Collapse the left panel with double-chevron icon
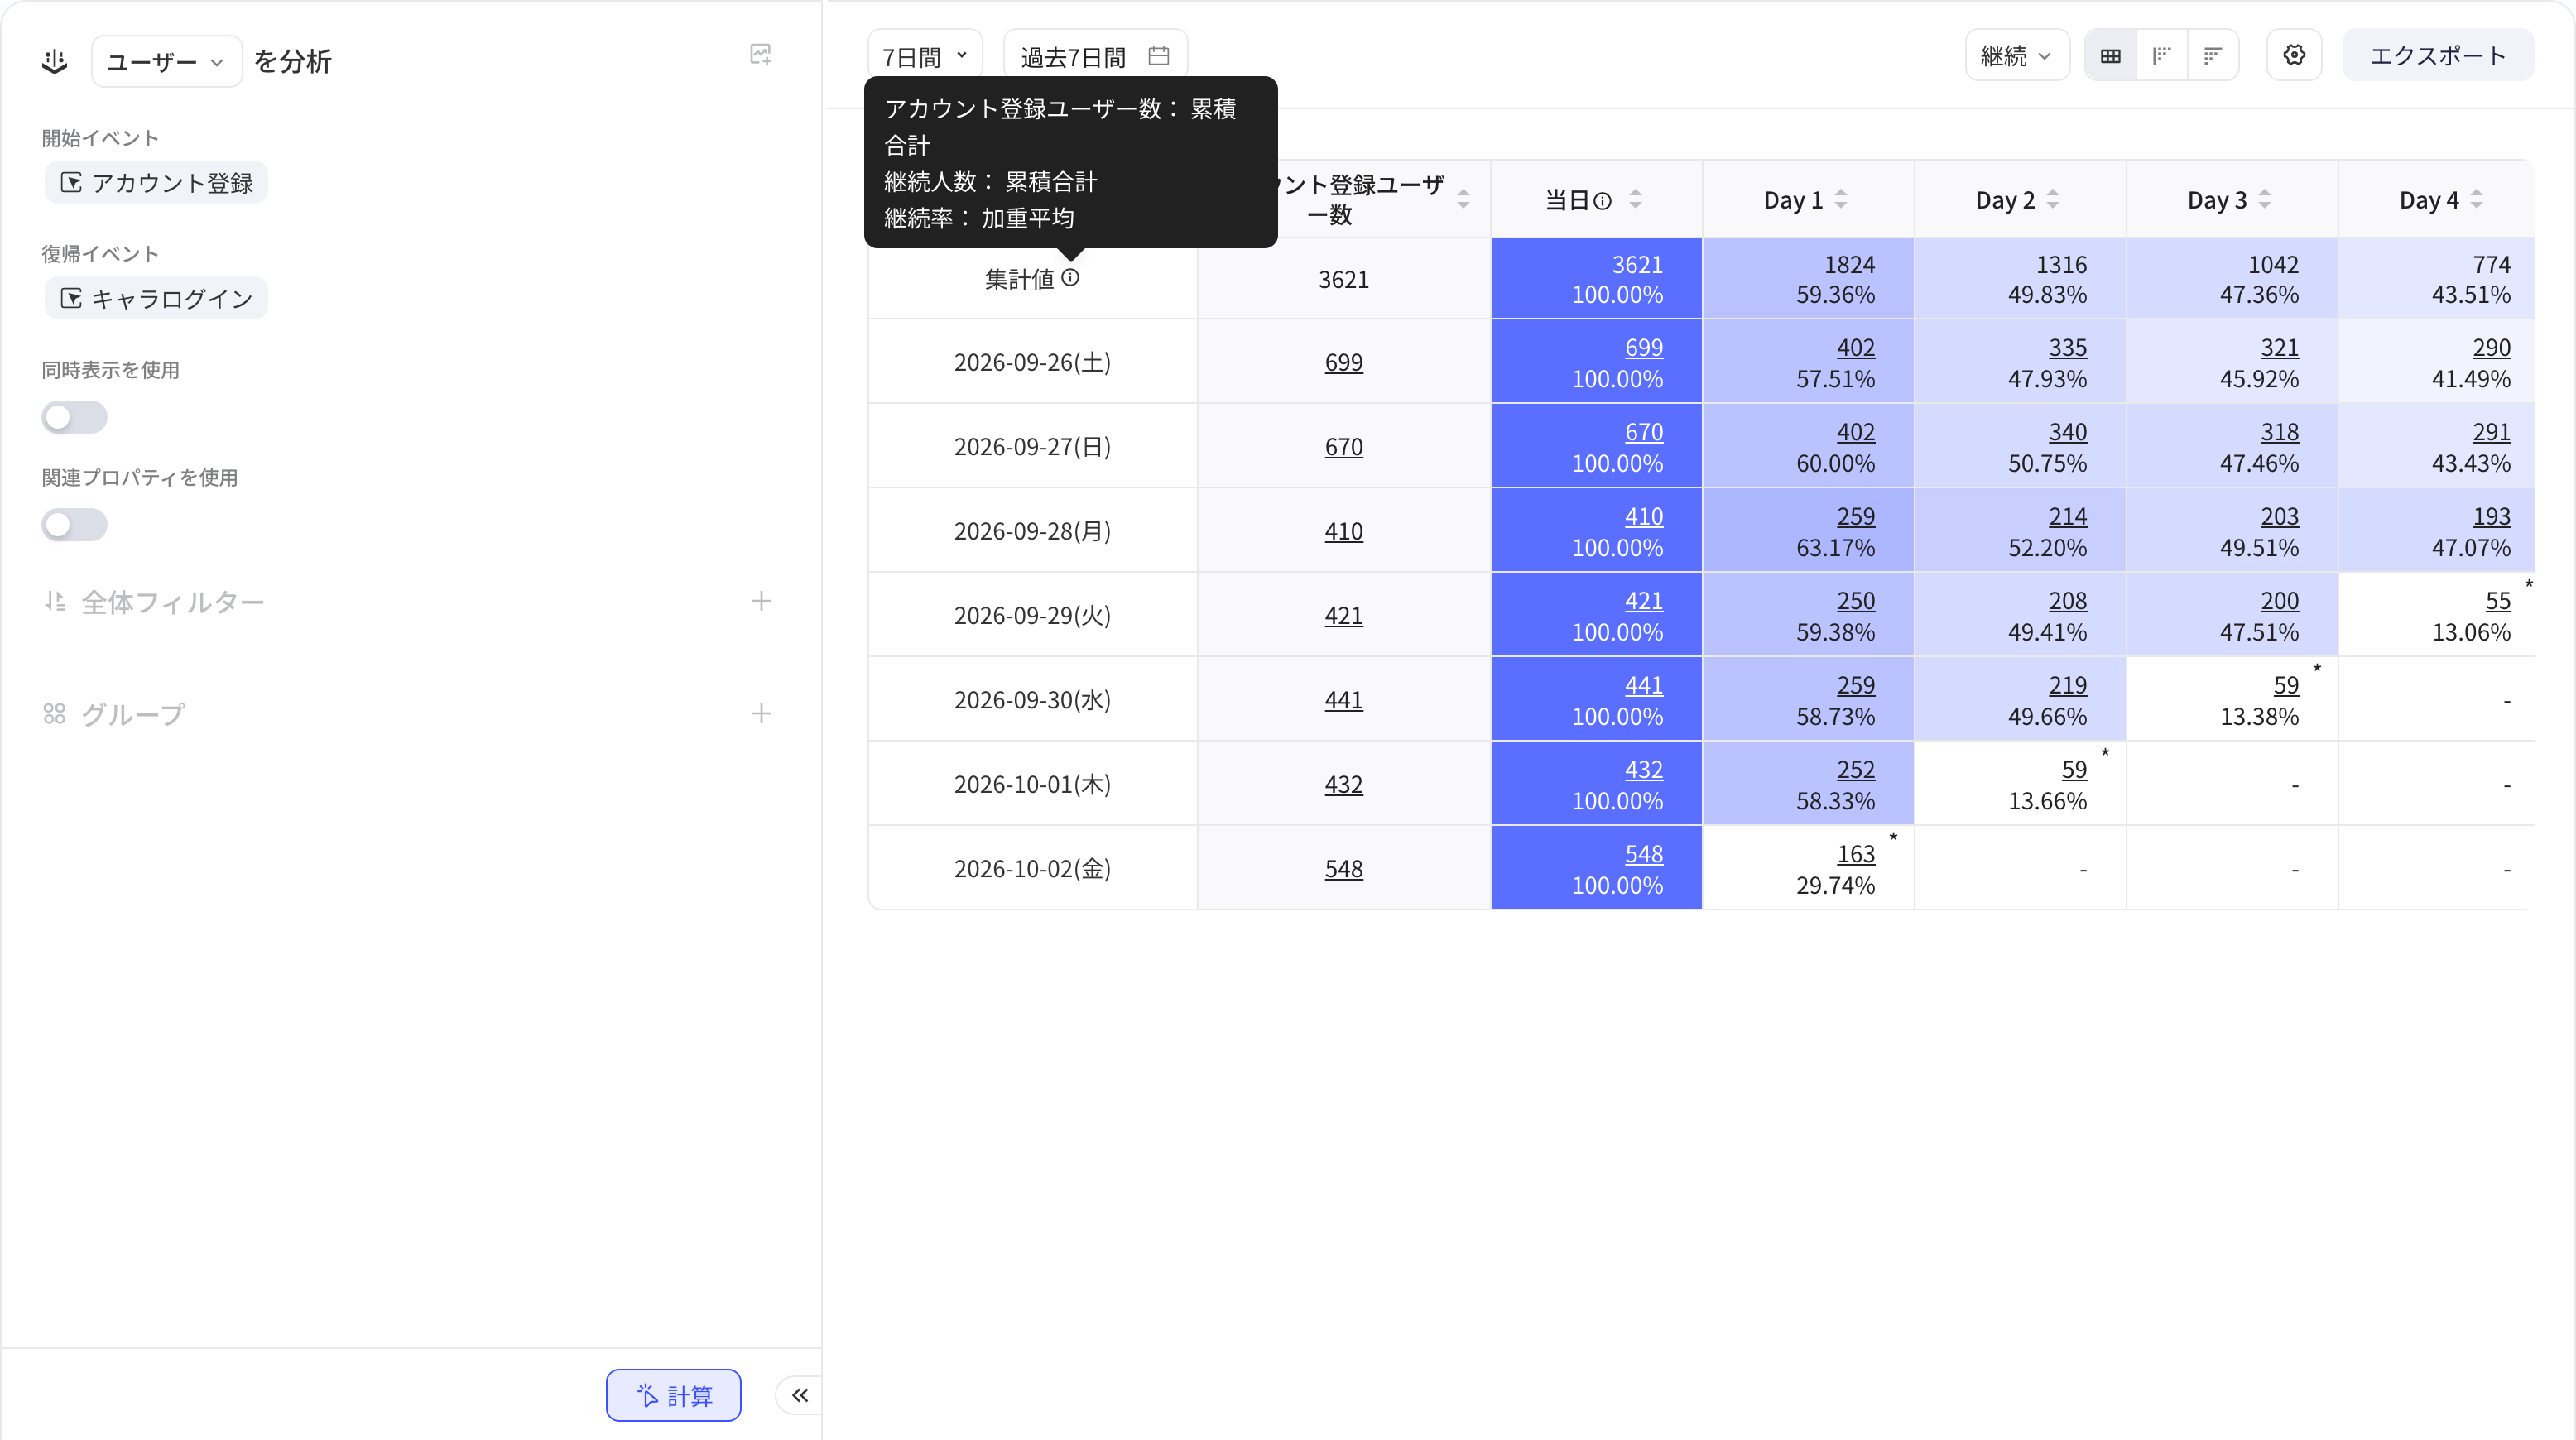The height and width of the screenshot is (1440, 2576). point(800,1395)
